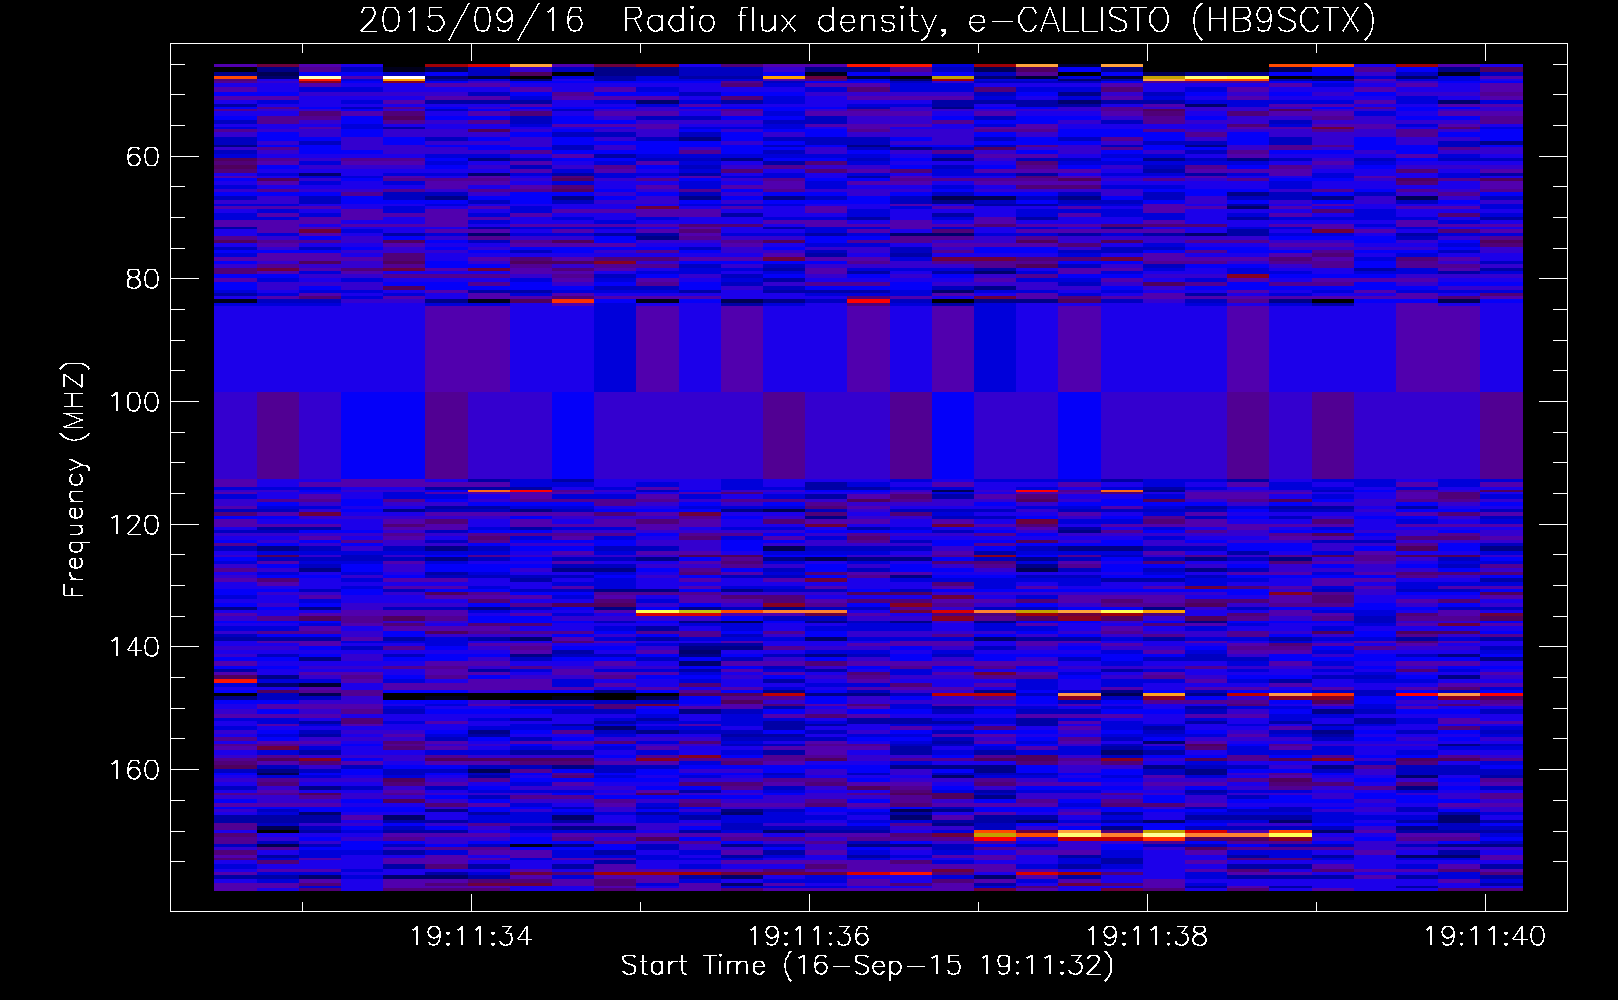Click the 19:11:34 time tick label
The width and height of the screenshot is (1618, 1000).
pyautogui.click(x=471, y=937)
